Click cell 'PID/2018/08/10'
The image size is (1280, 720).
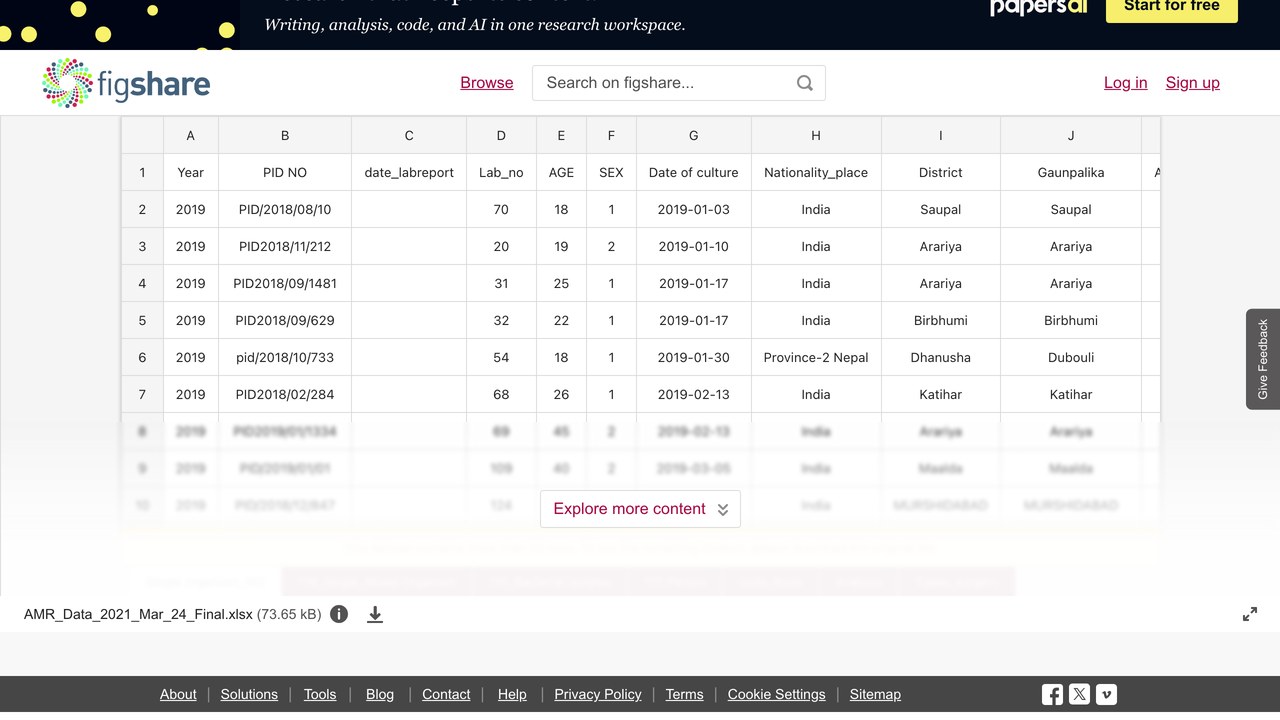tap(285, 210)
